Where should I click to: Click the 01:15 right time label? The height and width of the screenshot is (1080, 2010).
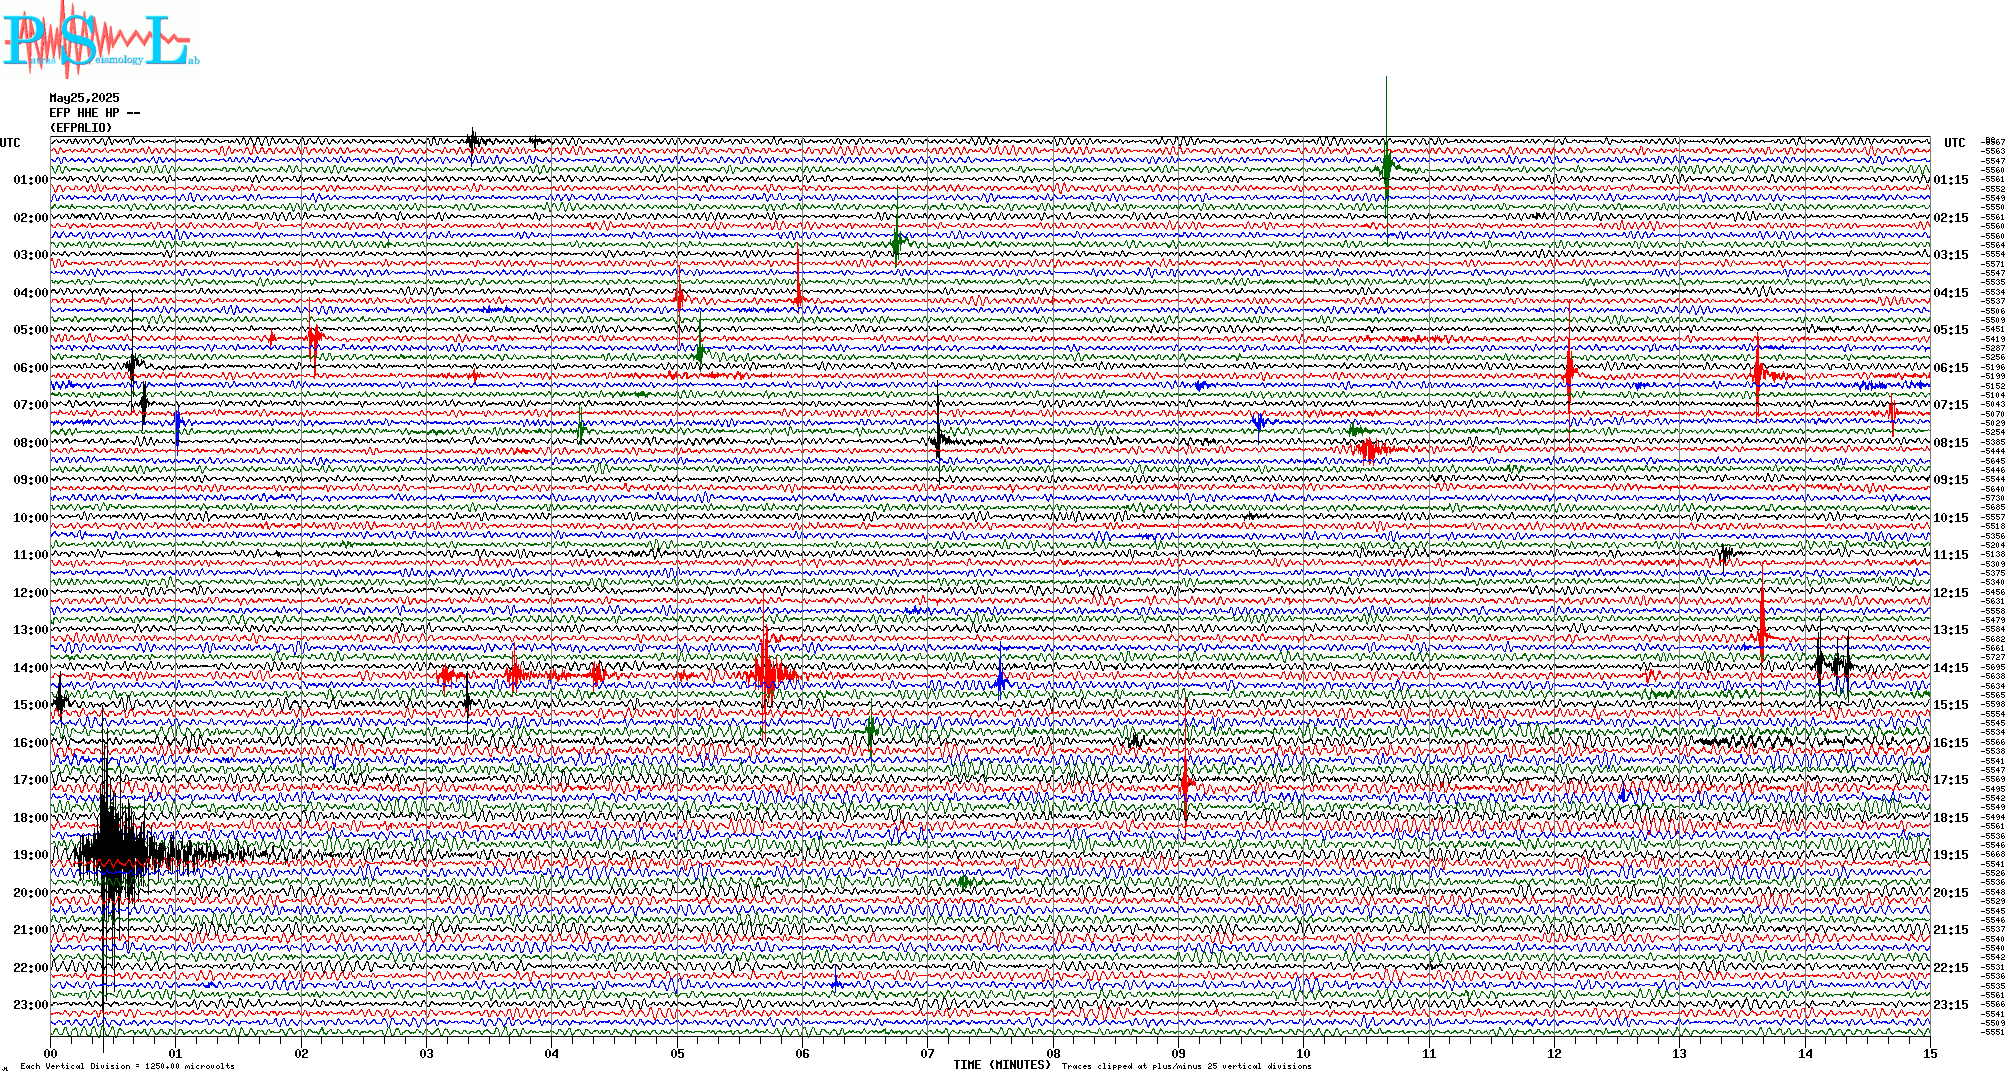1950,181
